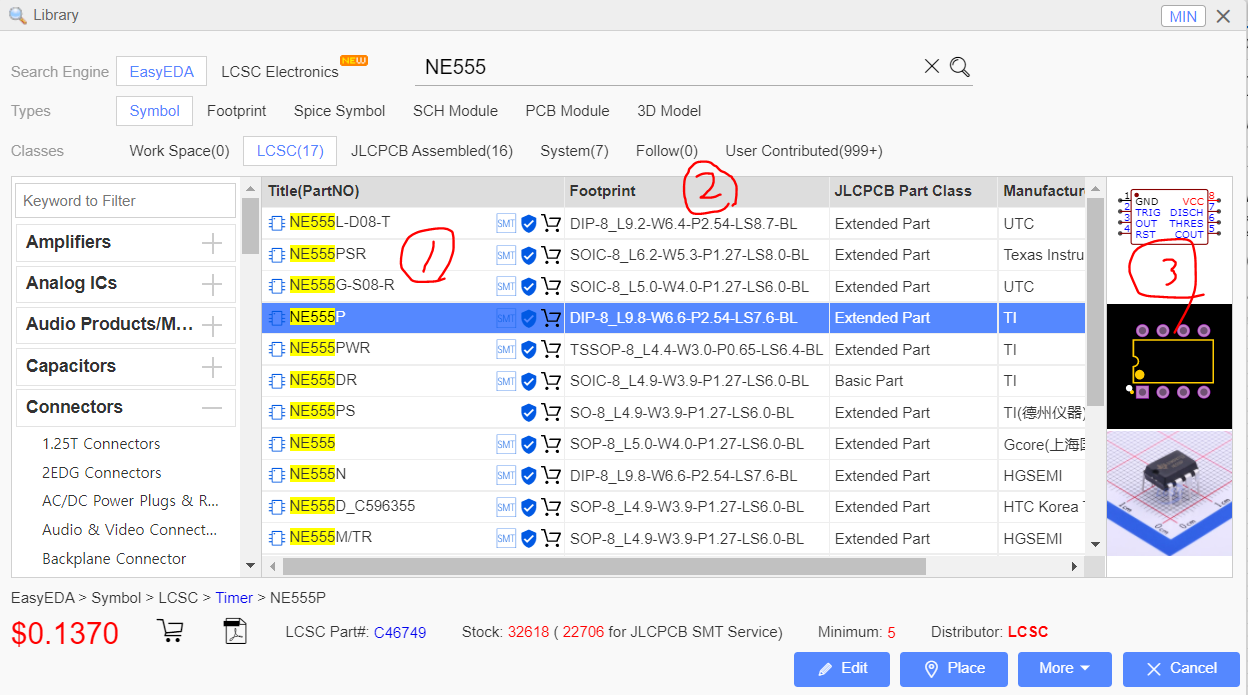The height and width of the screenshot is (695, 1248).
Task: Click the cart icon in NE555L-D08-T row
Action: pos(551,223)
